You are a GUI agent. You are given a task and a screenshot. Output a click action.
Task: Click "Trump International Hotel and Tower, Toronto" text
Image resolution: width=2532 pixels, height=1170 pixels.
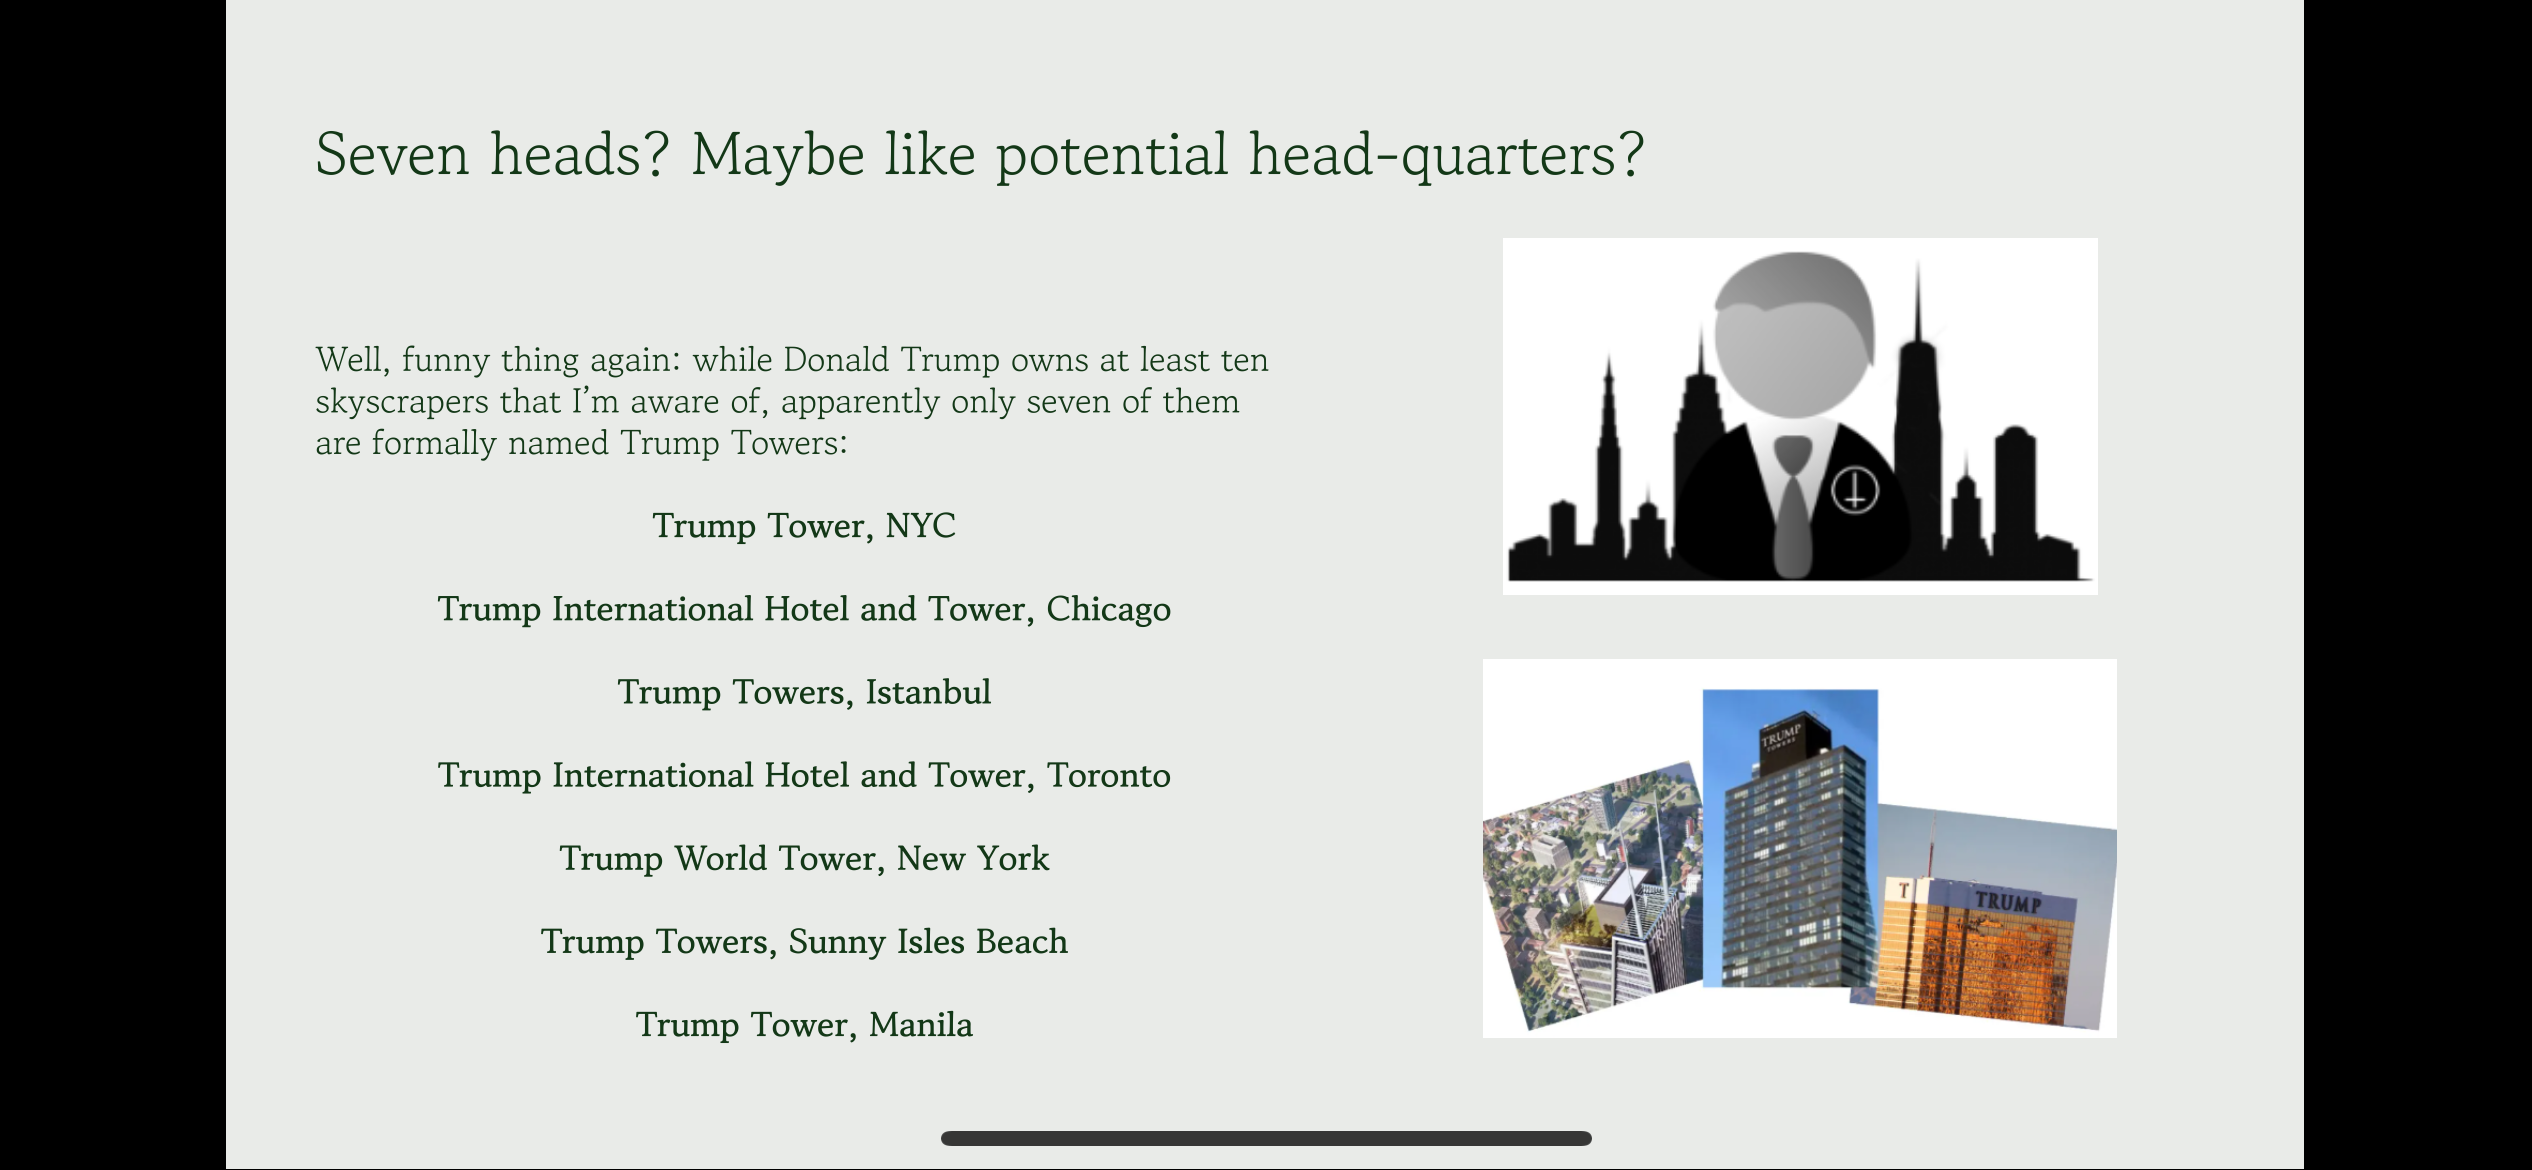click(x=804, y=775)
